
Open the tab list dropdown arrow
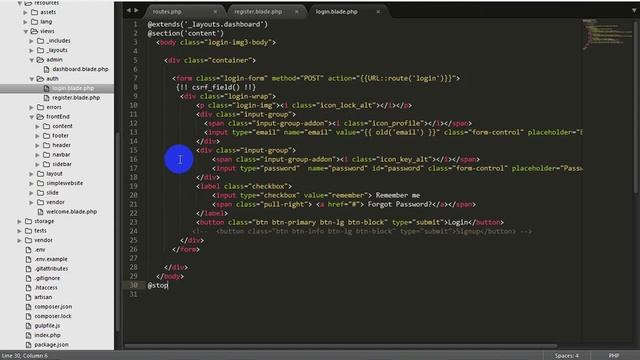point(634,11)
